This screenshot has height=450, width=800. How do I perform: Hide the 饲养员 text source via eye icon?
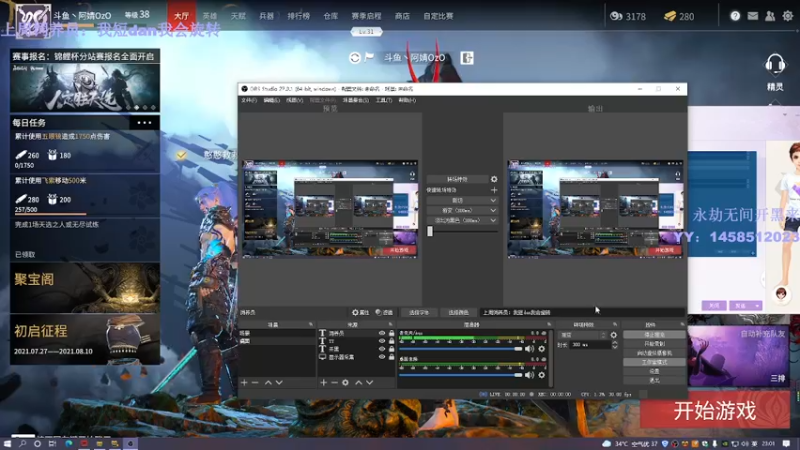point(382,333)
